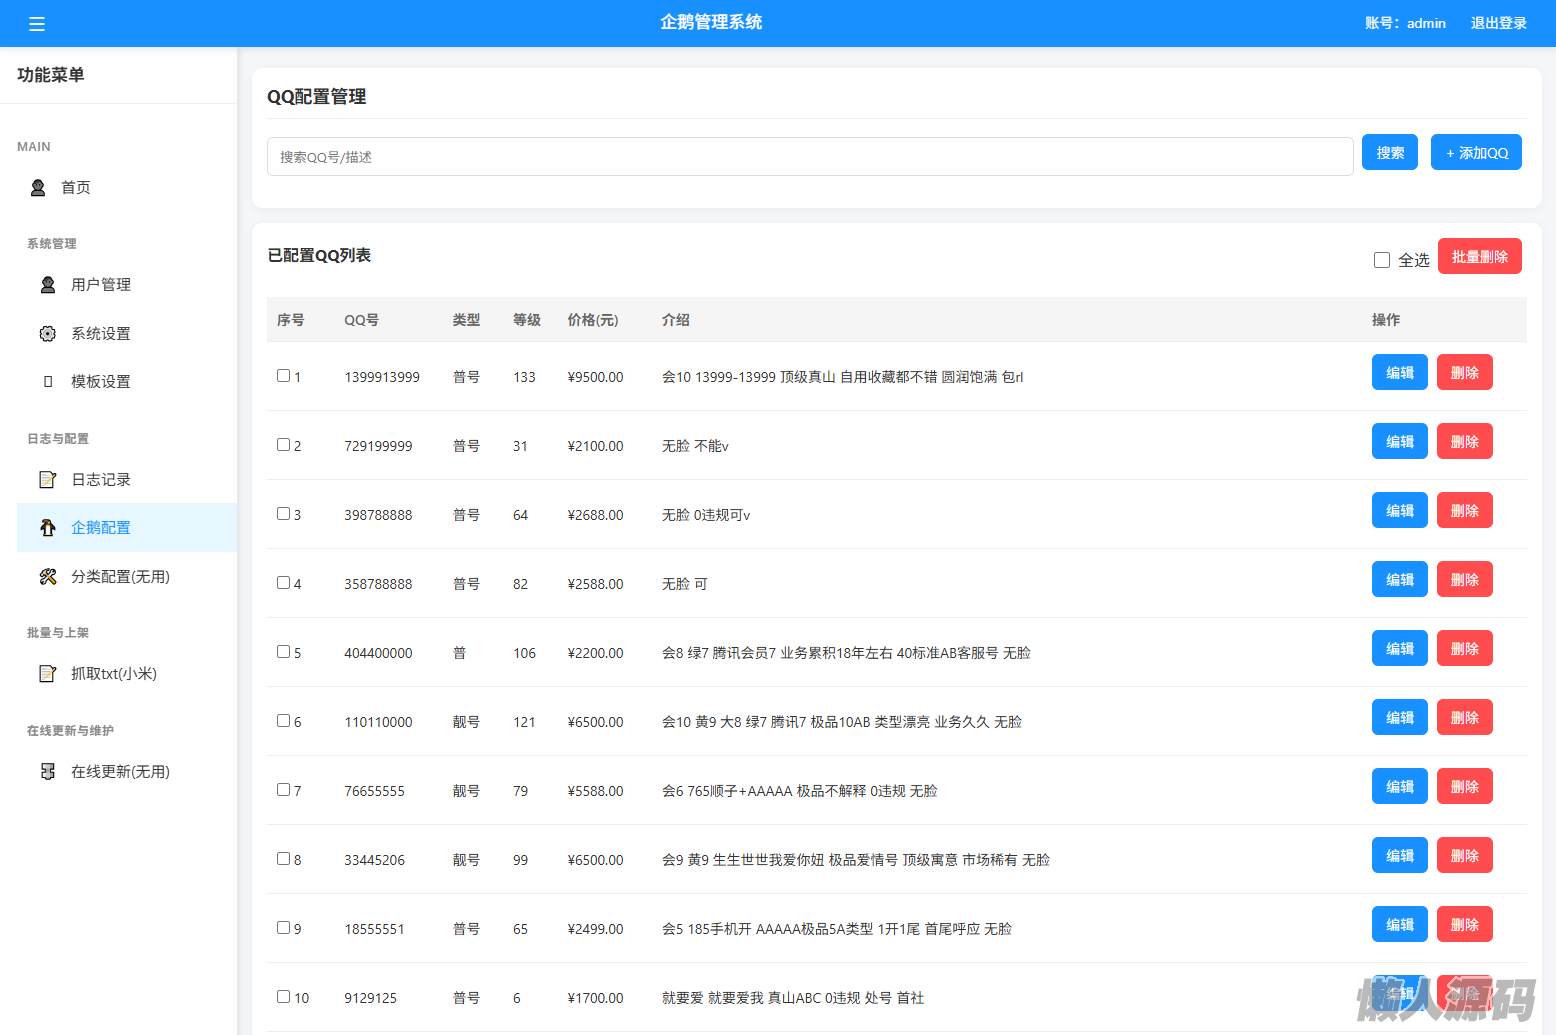Select the row 8 checkbox
Image resolution: width=1556 pixels, height=1035 pixels.
284,859
